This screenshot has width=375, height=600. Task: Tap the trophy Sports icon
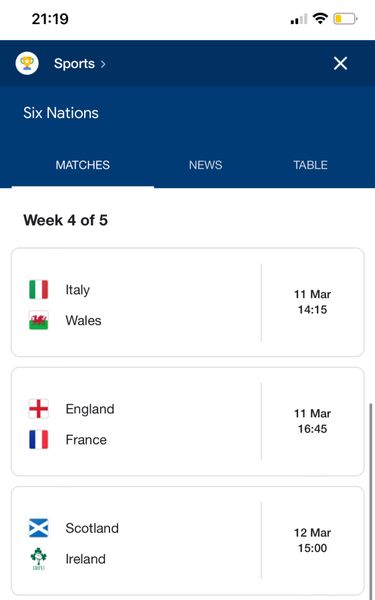(27, 63)
